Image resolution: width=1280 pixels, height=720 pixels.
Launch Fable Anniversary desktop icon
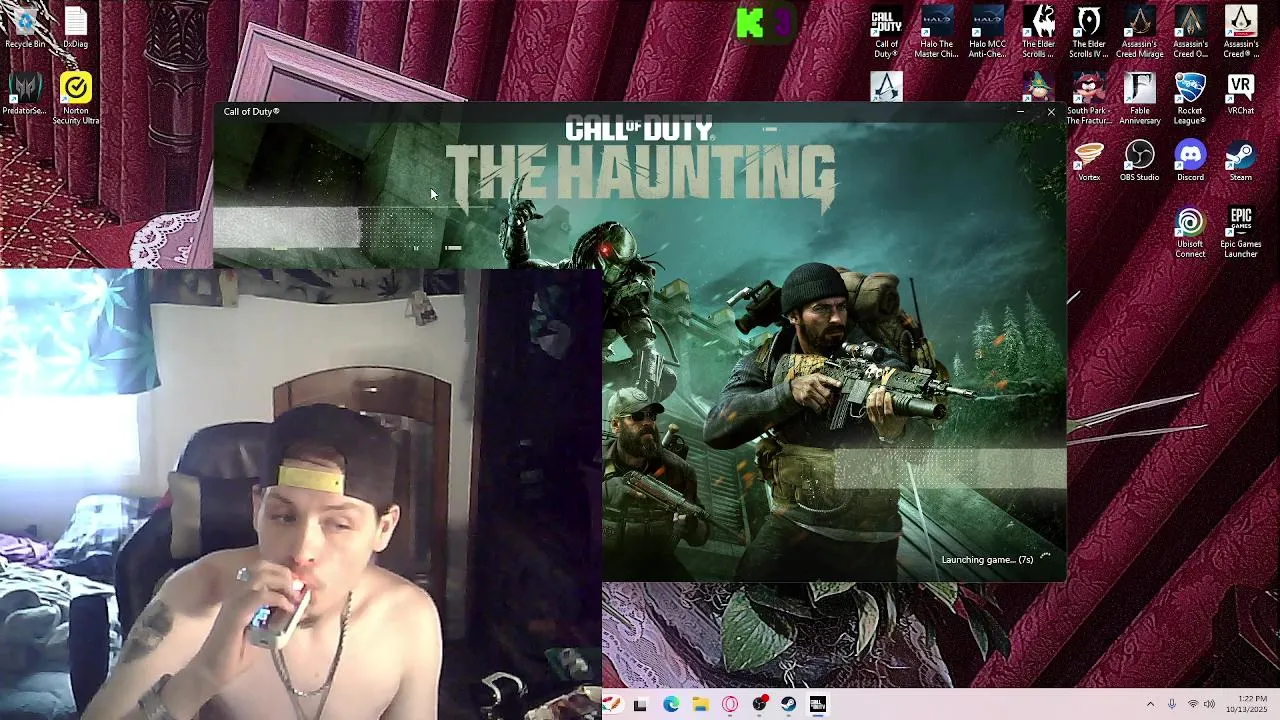click(1139, 100)
